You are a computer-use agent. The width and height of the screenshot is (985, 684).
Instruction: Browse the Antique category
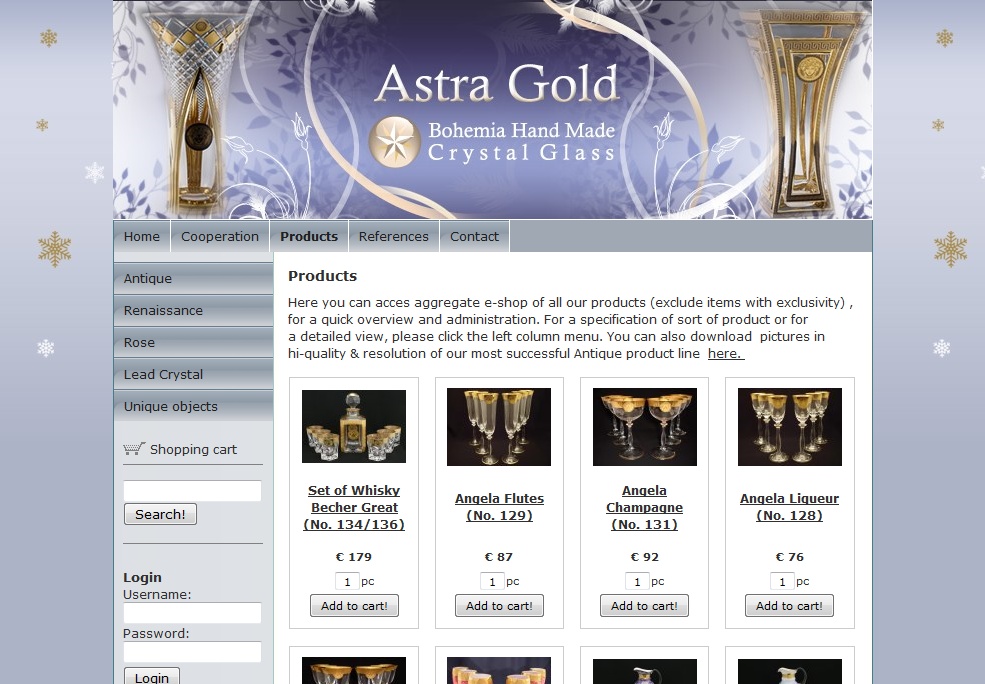tap(193, 278)
